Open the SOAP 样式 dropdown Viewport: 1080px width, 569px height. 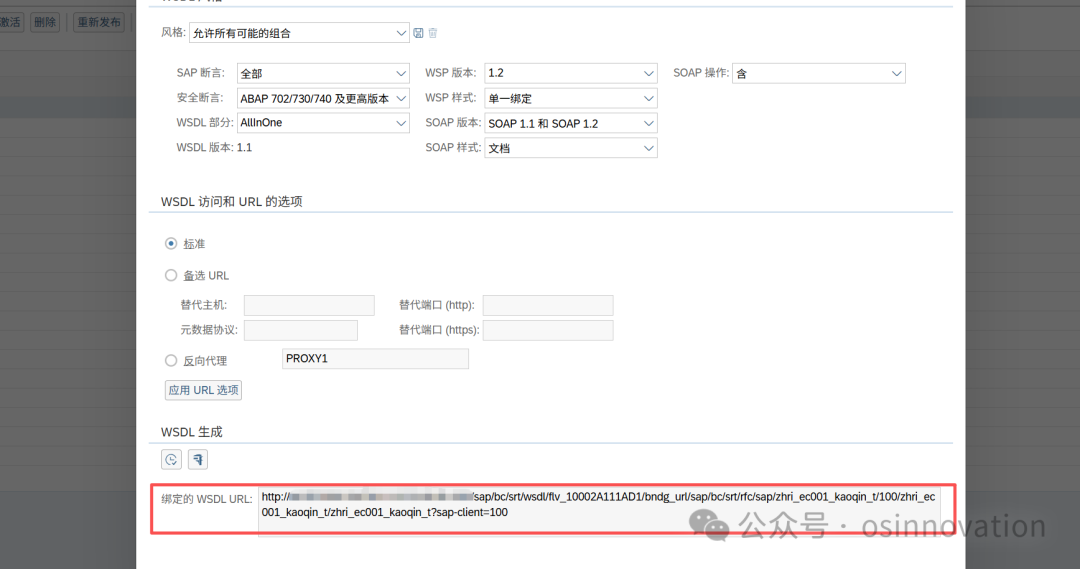pyautogui.click(x=571, y=148)
